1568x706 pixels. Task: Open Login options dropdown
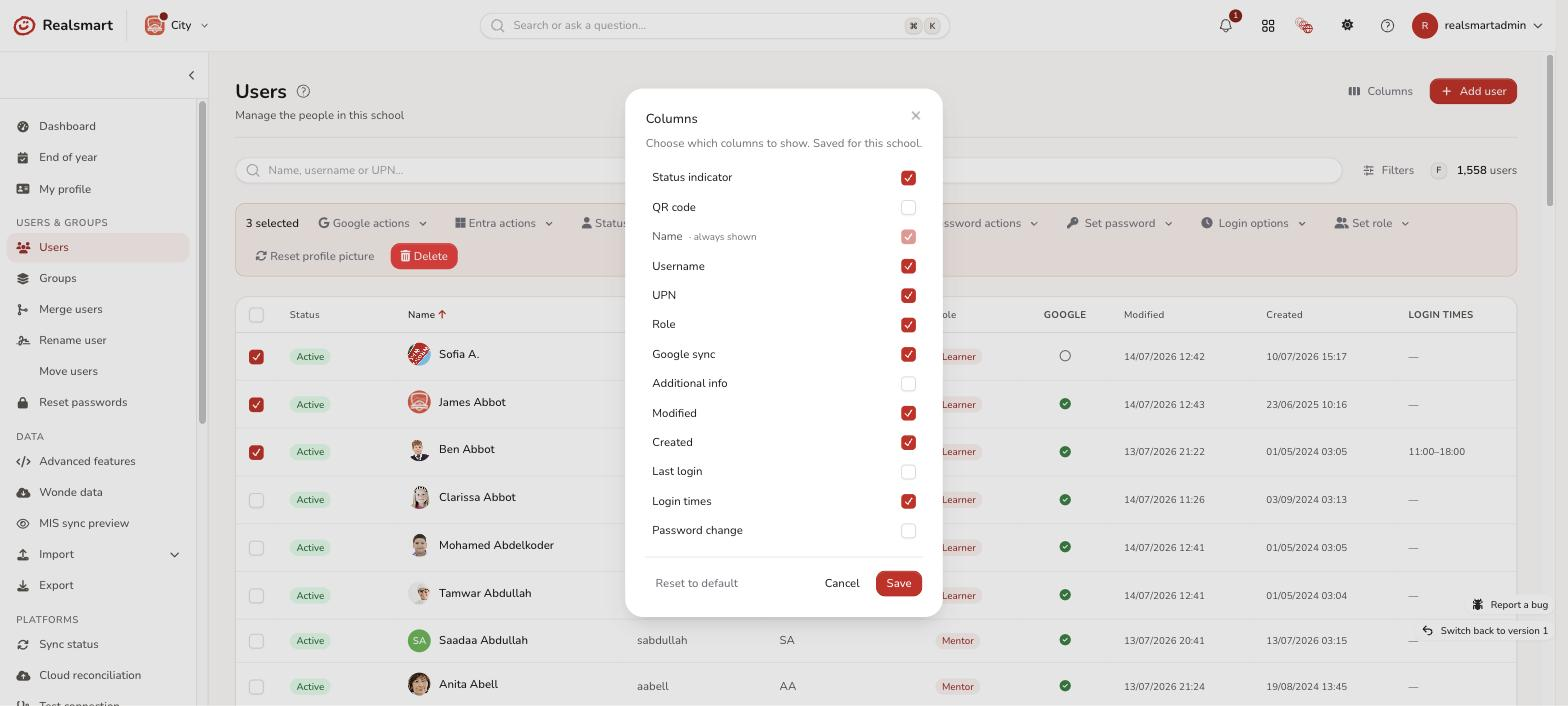point(1253,223)
